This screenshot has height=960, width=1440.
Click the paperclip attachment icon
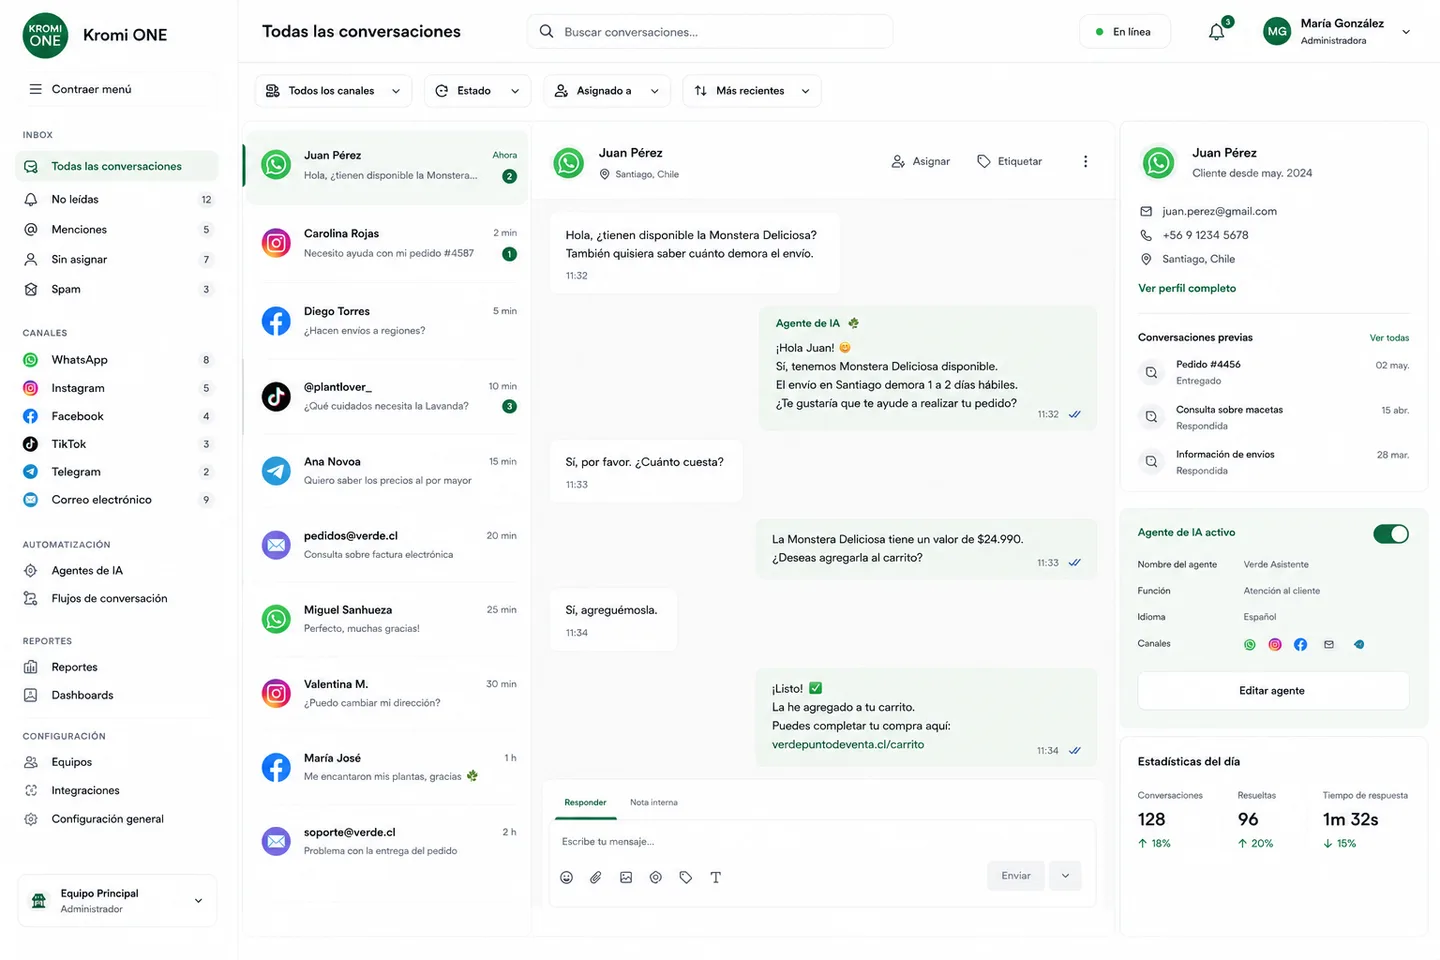pyautogui.click(x=596, y=877)
